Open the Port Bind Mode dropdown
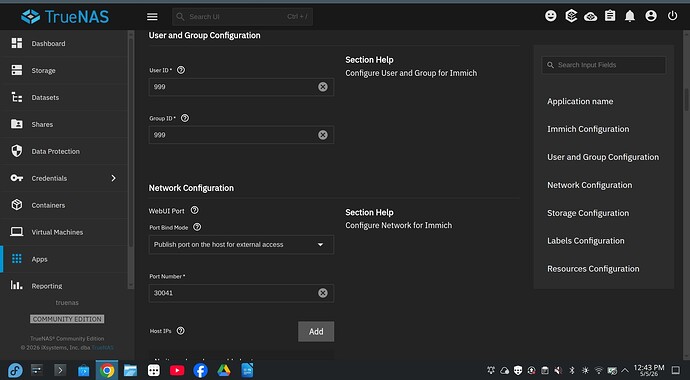Image resolution: width=690 pixels, height=380 pixels. 241,245
